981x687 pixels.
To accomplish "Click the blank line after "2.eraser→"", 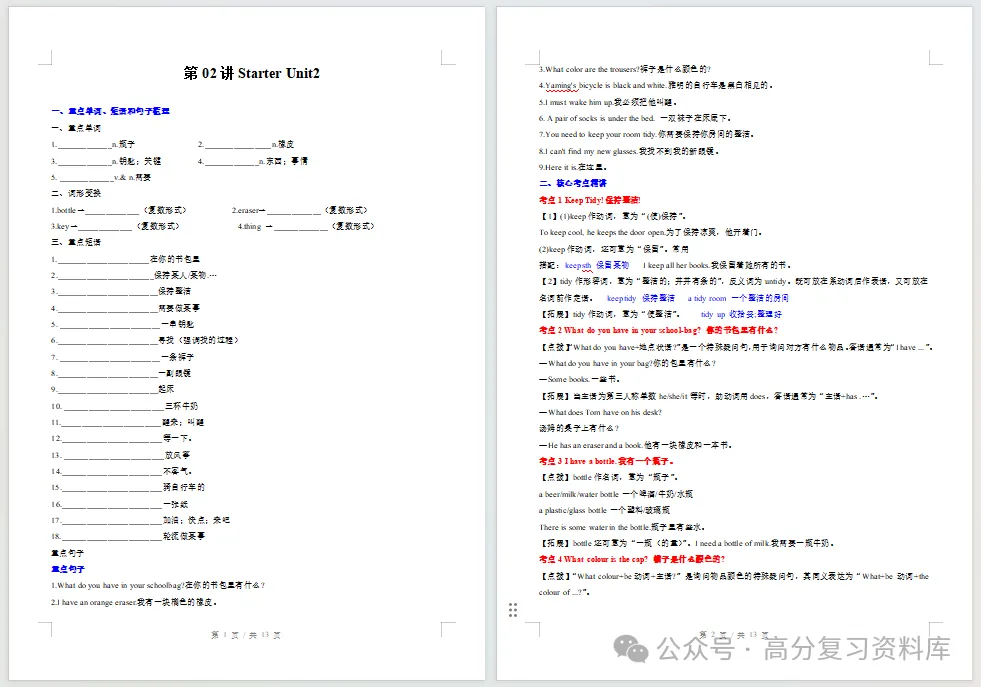I will (x=293, y=211).
